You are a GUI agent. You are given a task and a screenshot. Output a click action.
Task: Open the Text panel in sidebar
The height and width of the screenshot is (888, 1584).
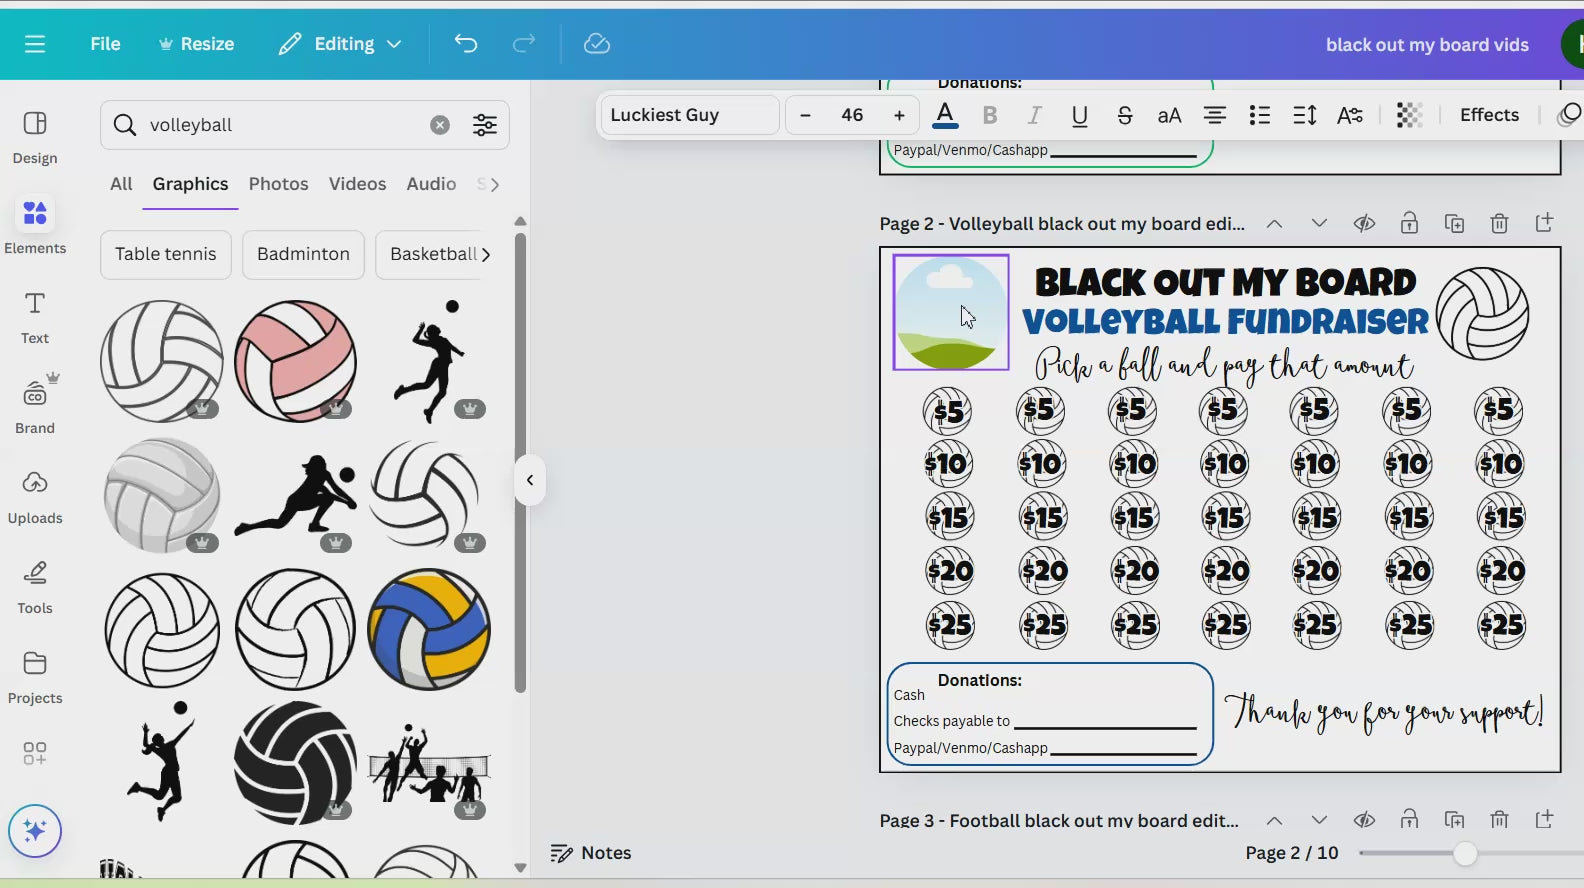(x=35, y=317)
